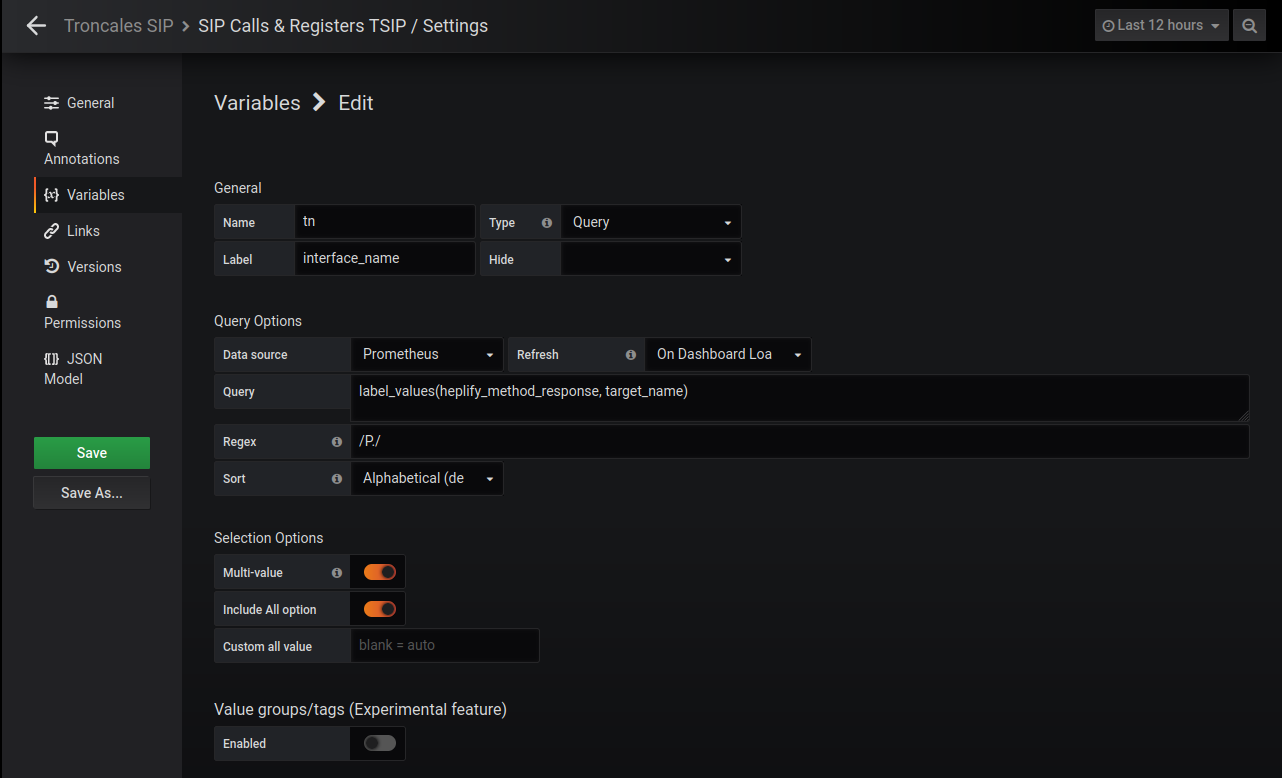Go back using the arrow icon
Viewport: 1282px width, 778px height.
click(36, 26)
